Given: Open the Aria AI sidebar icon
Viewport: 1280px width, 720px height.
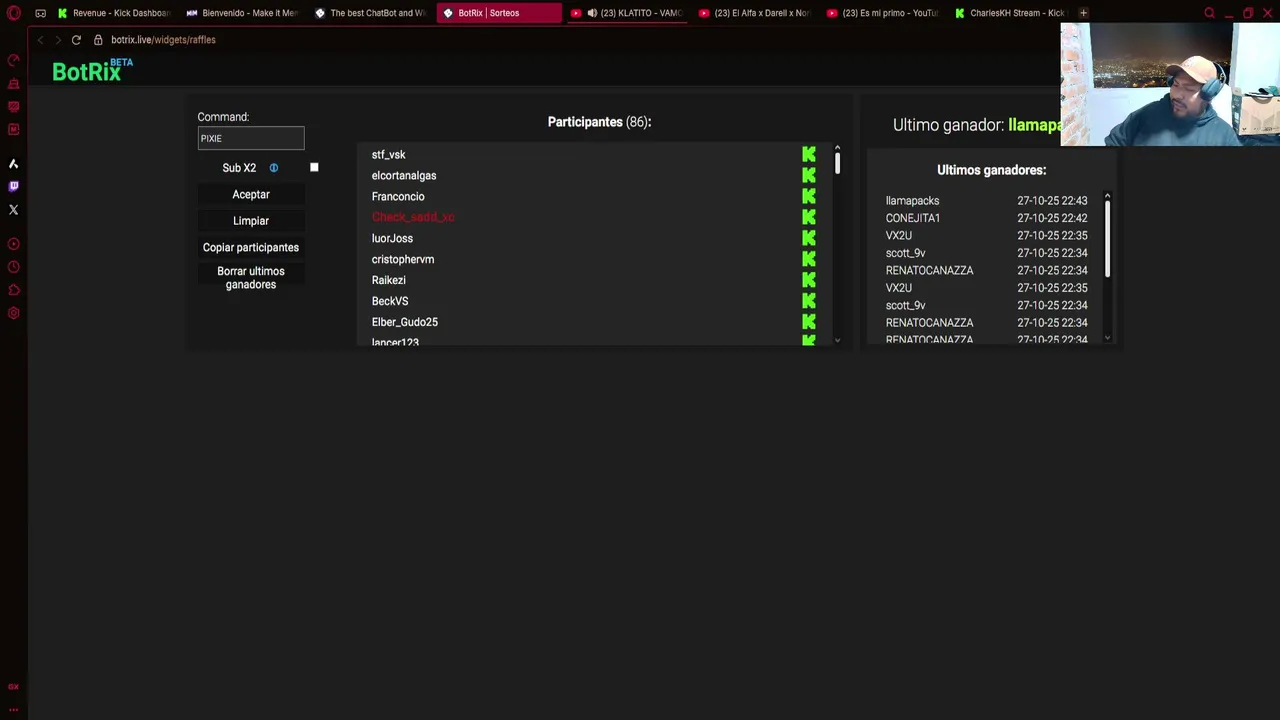Looking at the screenshot, I should coord(14,163).
